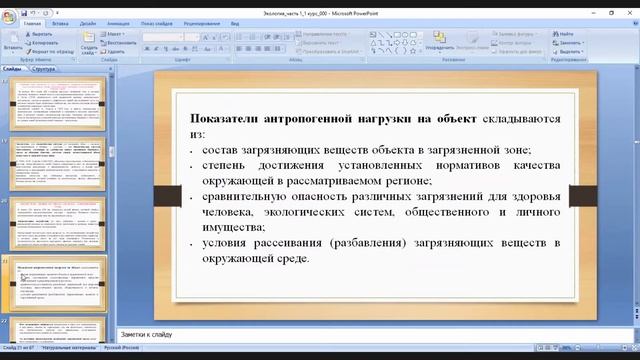Expand the shapes gallery More arrow
The width and height of the screenshot is (640, 360).
click(421, 51)
